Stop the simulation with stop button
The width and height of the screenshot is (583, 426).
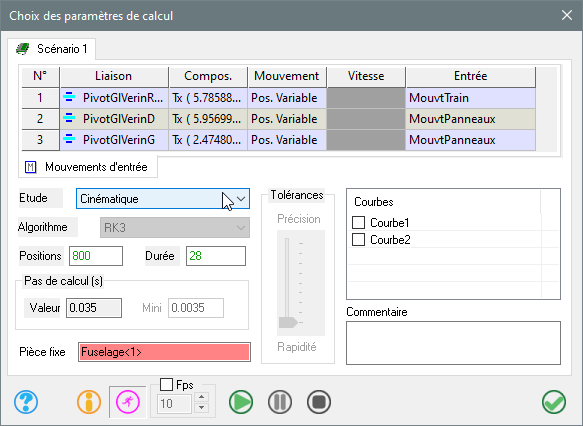(319, 402)
